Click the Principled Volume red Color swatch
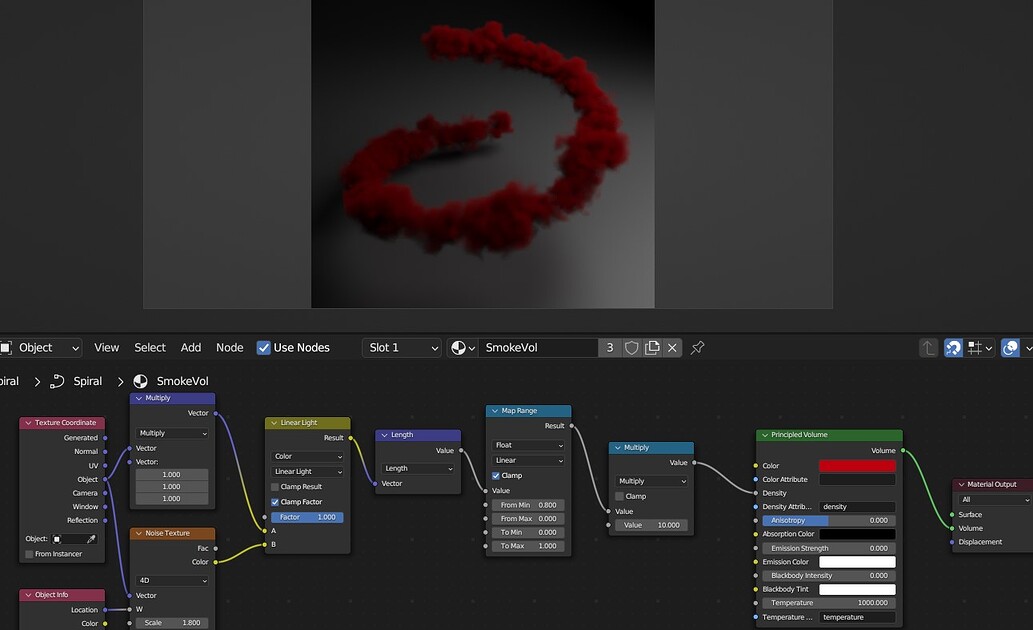 pyautogui.click(x=856, y=466)
